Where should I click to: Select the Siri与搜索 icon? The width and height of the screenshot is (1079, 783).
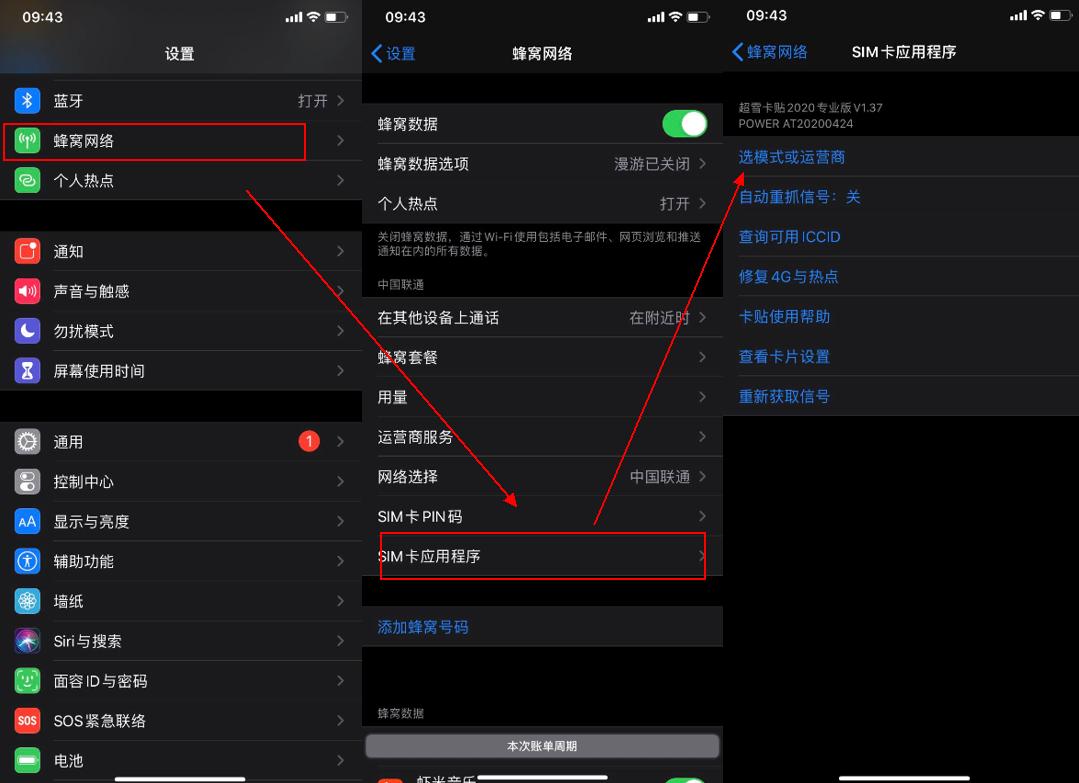[x=27, y=640]
